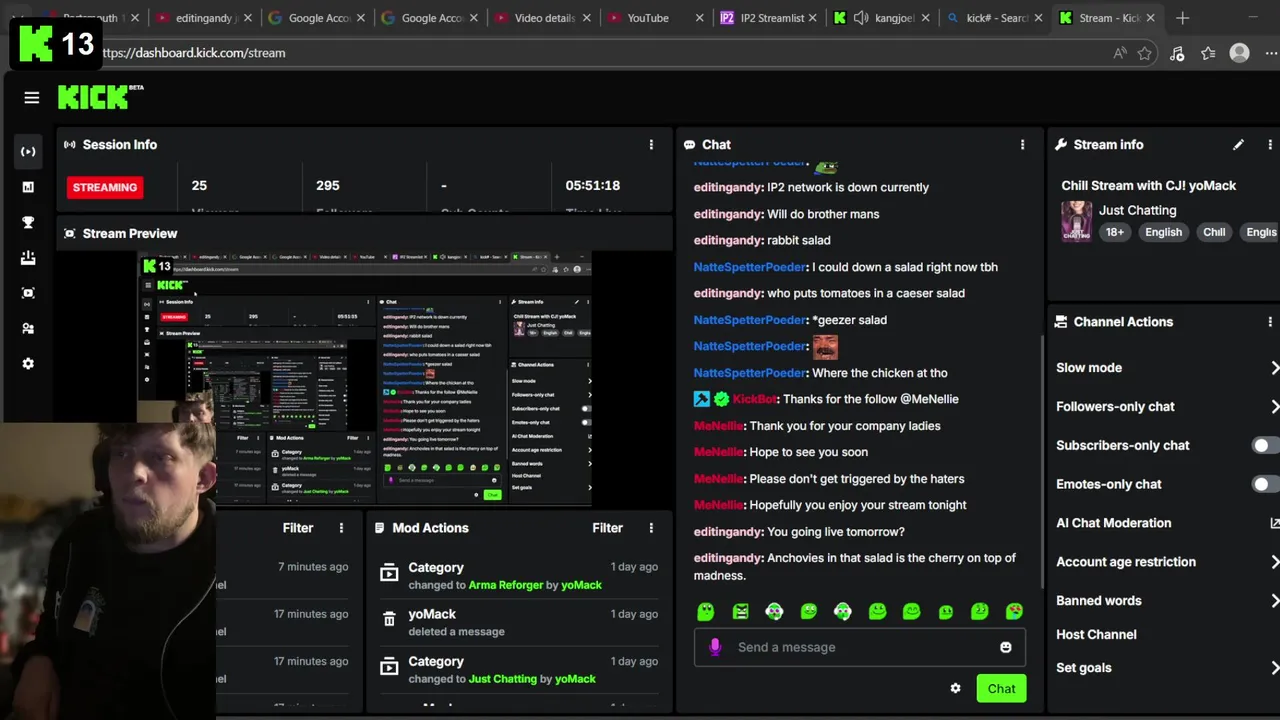Image resolution: width=1280 pixels, height=720 pixels.
Task: Edit stream info with the pencil icon
Action: tap(1238, 145)
